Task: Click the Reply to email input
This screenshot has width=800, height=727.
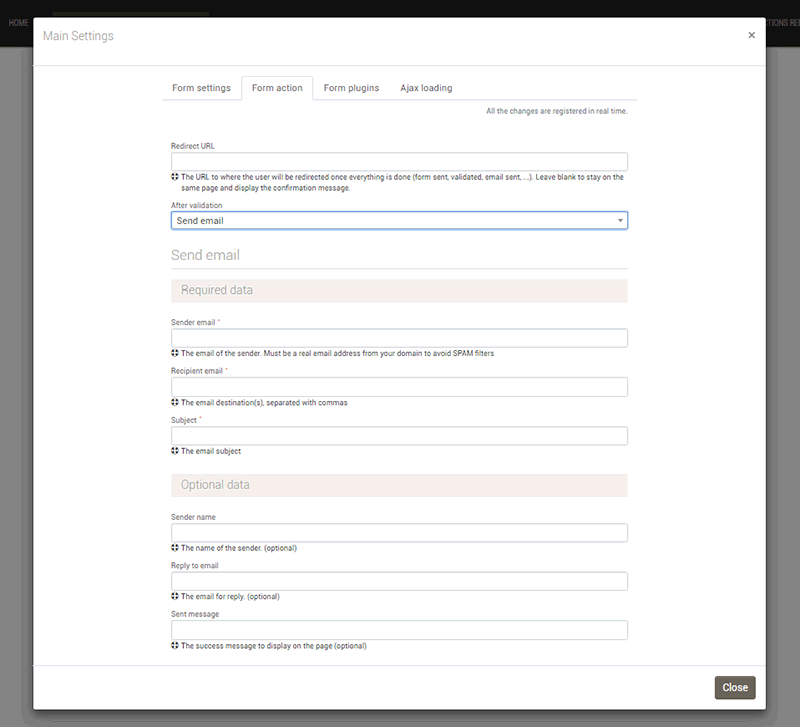Action: (x=399, y=582)
